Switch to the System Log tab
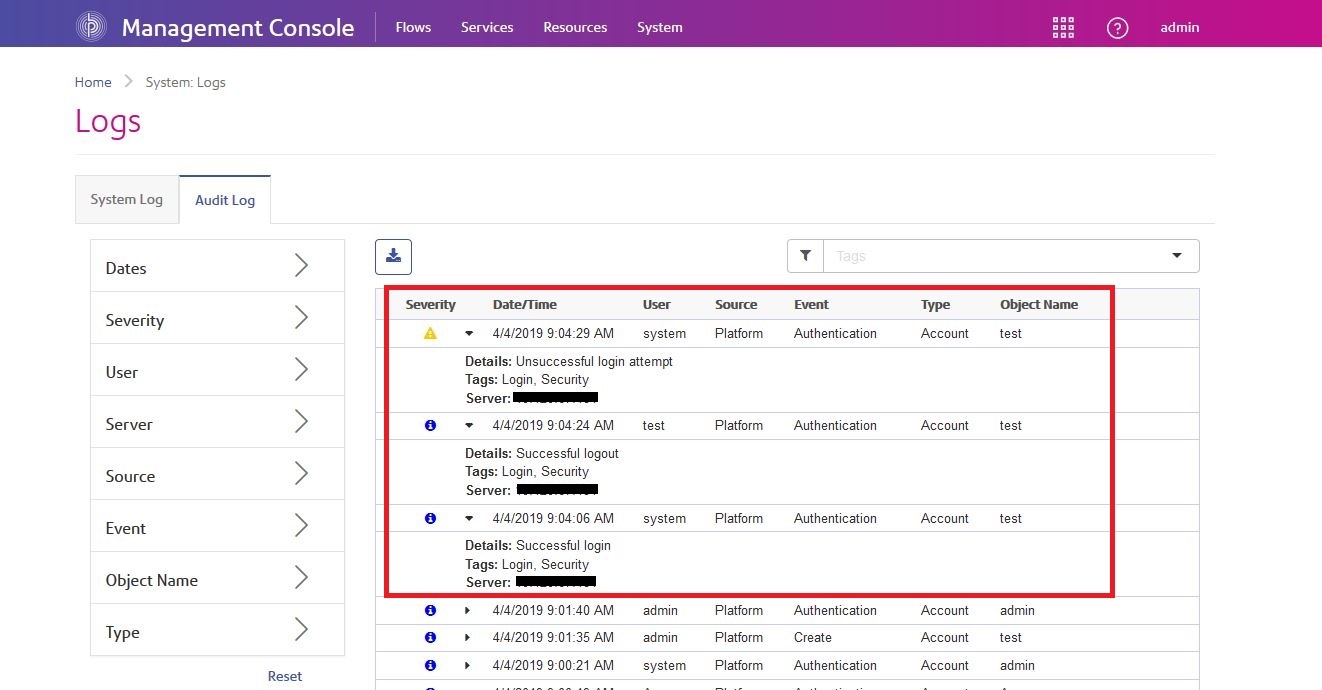 pos(126,199)
